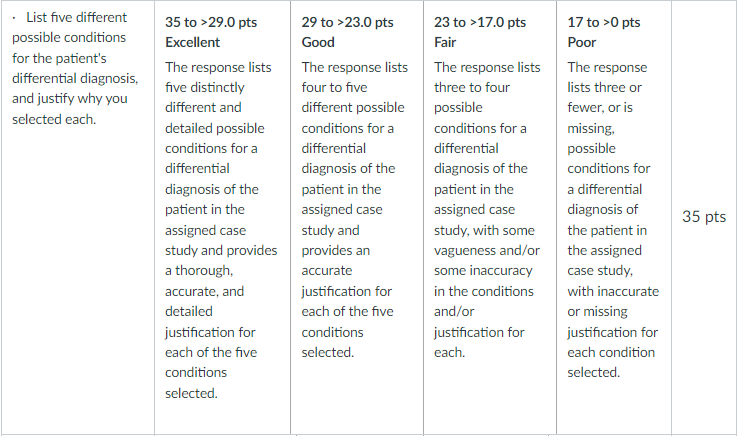Select the Good rating cell

point(357,217)
